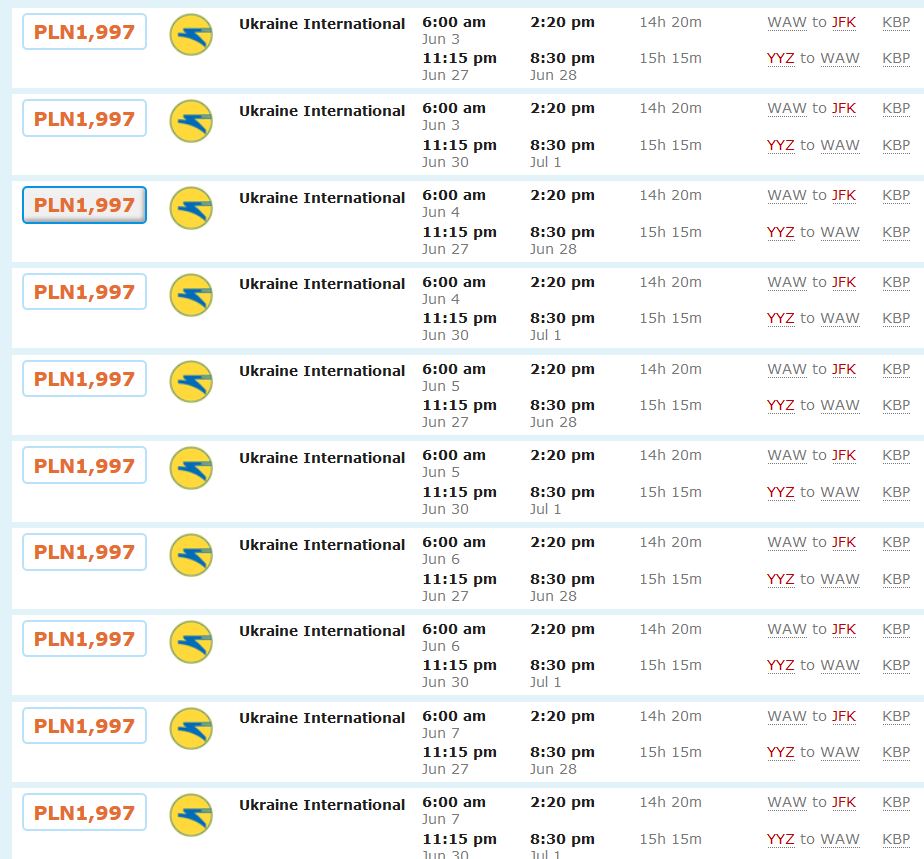Click KBP stopover on Jun 4–Jun 27 outbound
This screenshot has height=859, width=924.
[896, 196]
